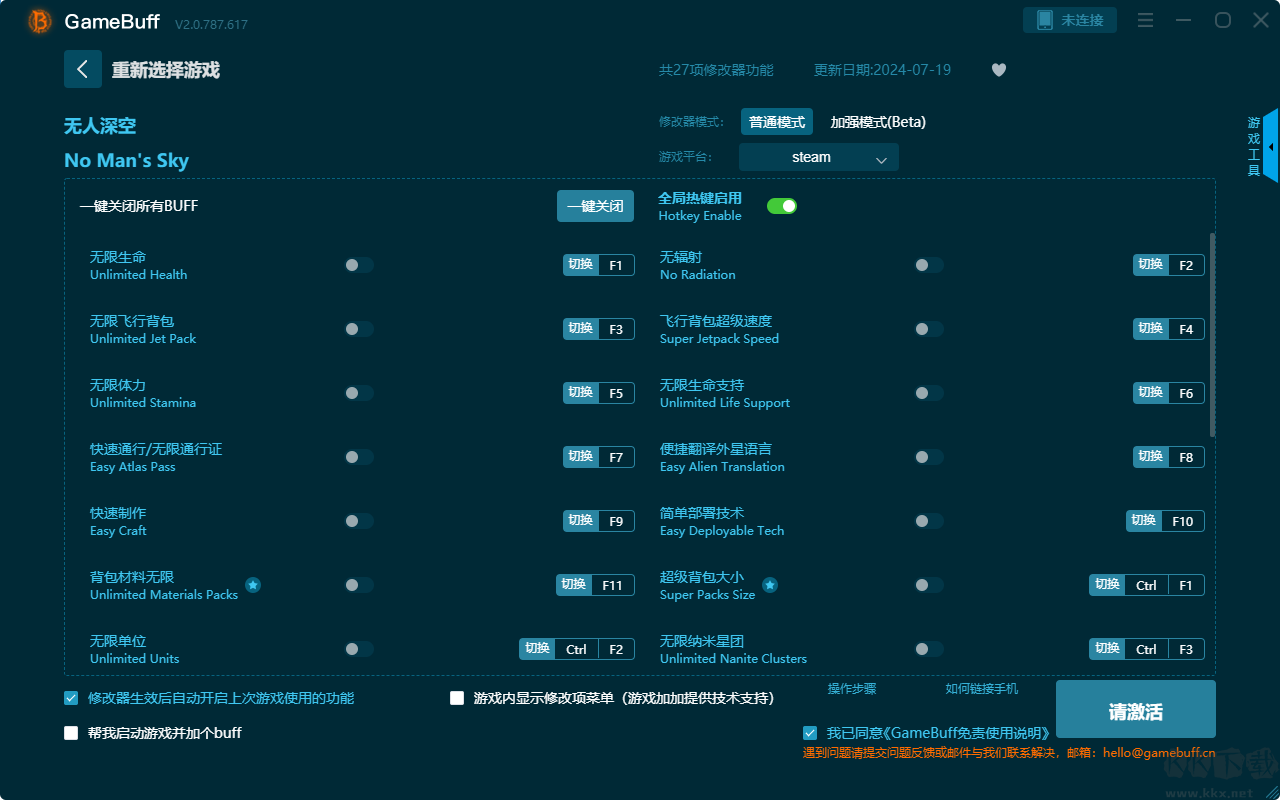Click the hello@gamebuff.cn email notice text
The height and width of the screenshot is (800, 1280).
pos(1009,753)
